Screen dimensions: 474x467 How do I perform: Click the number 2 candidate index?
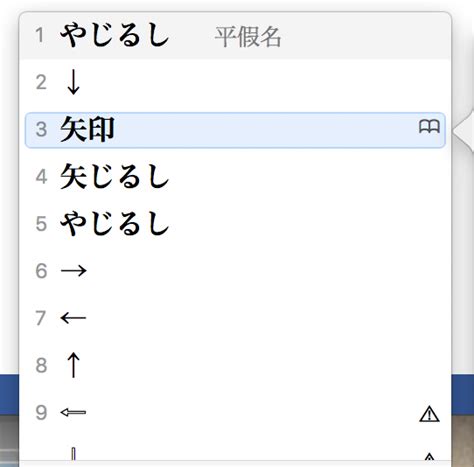41,82
